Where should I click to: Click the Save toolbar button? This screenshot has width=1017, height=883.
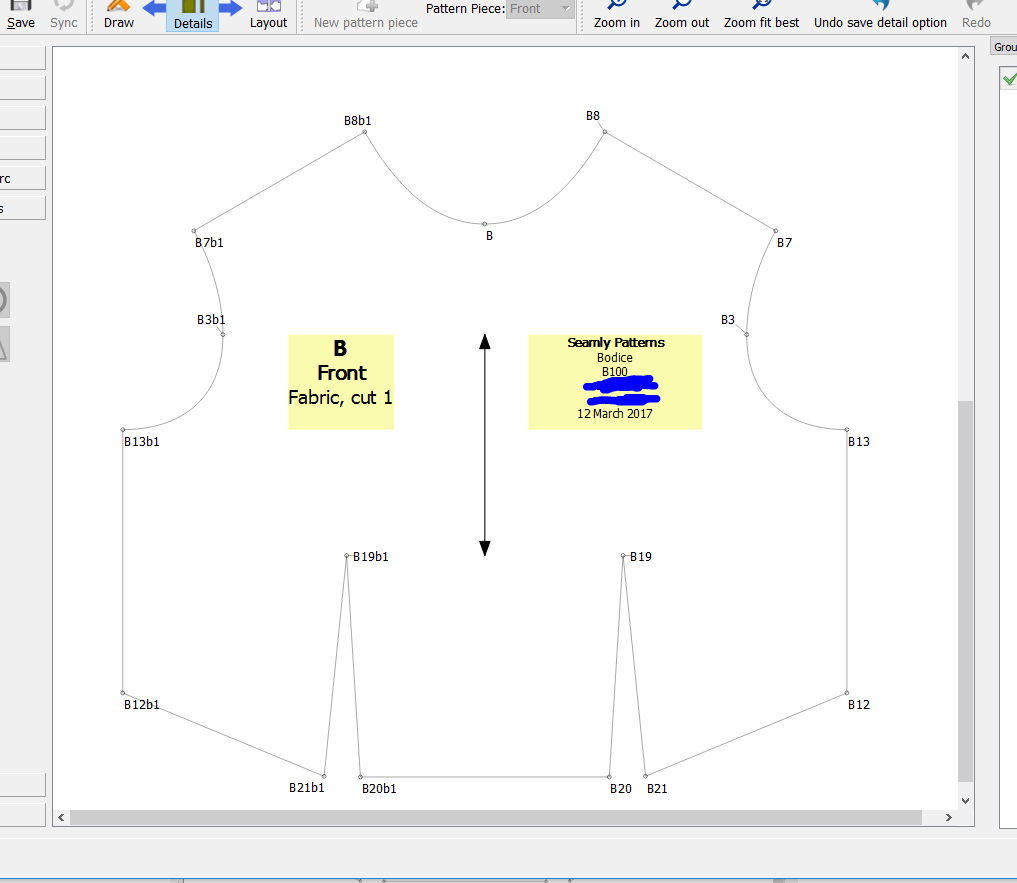click(20, 15)
